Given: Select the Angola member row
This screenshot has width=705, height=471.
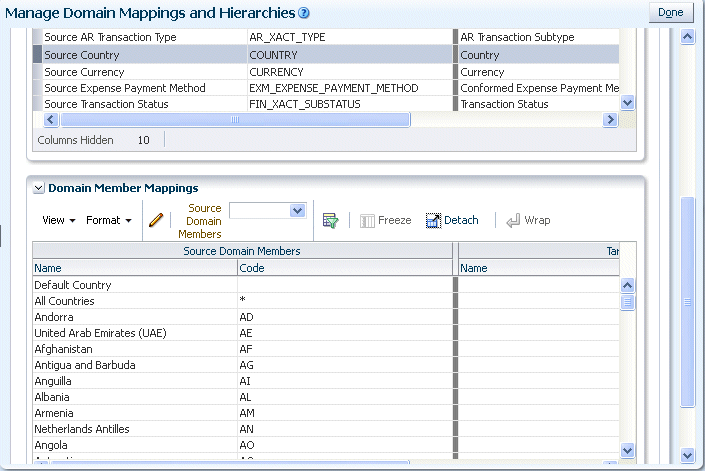Looking at the screenshot, I should tap(326, 445).
